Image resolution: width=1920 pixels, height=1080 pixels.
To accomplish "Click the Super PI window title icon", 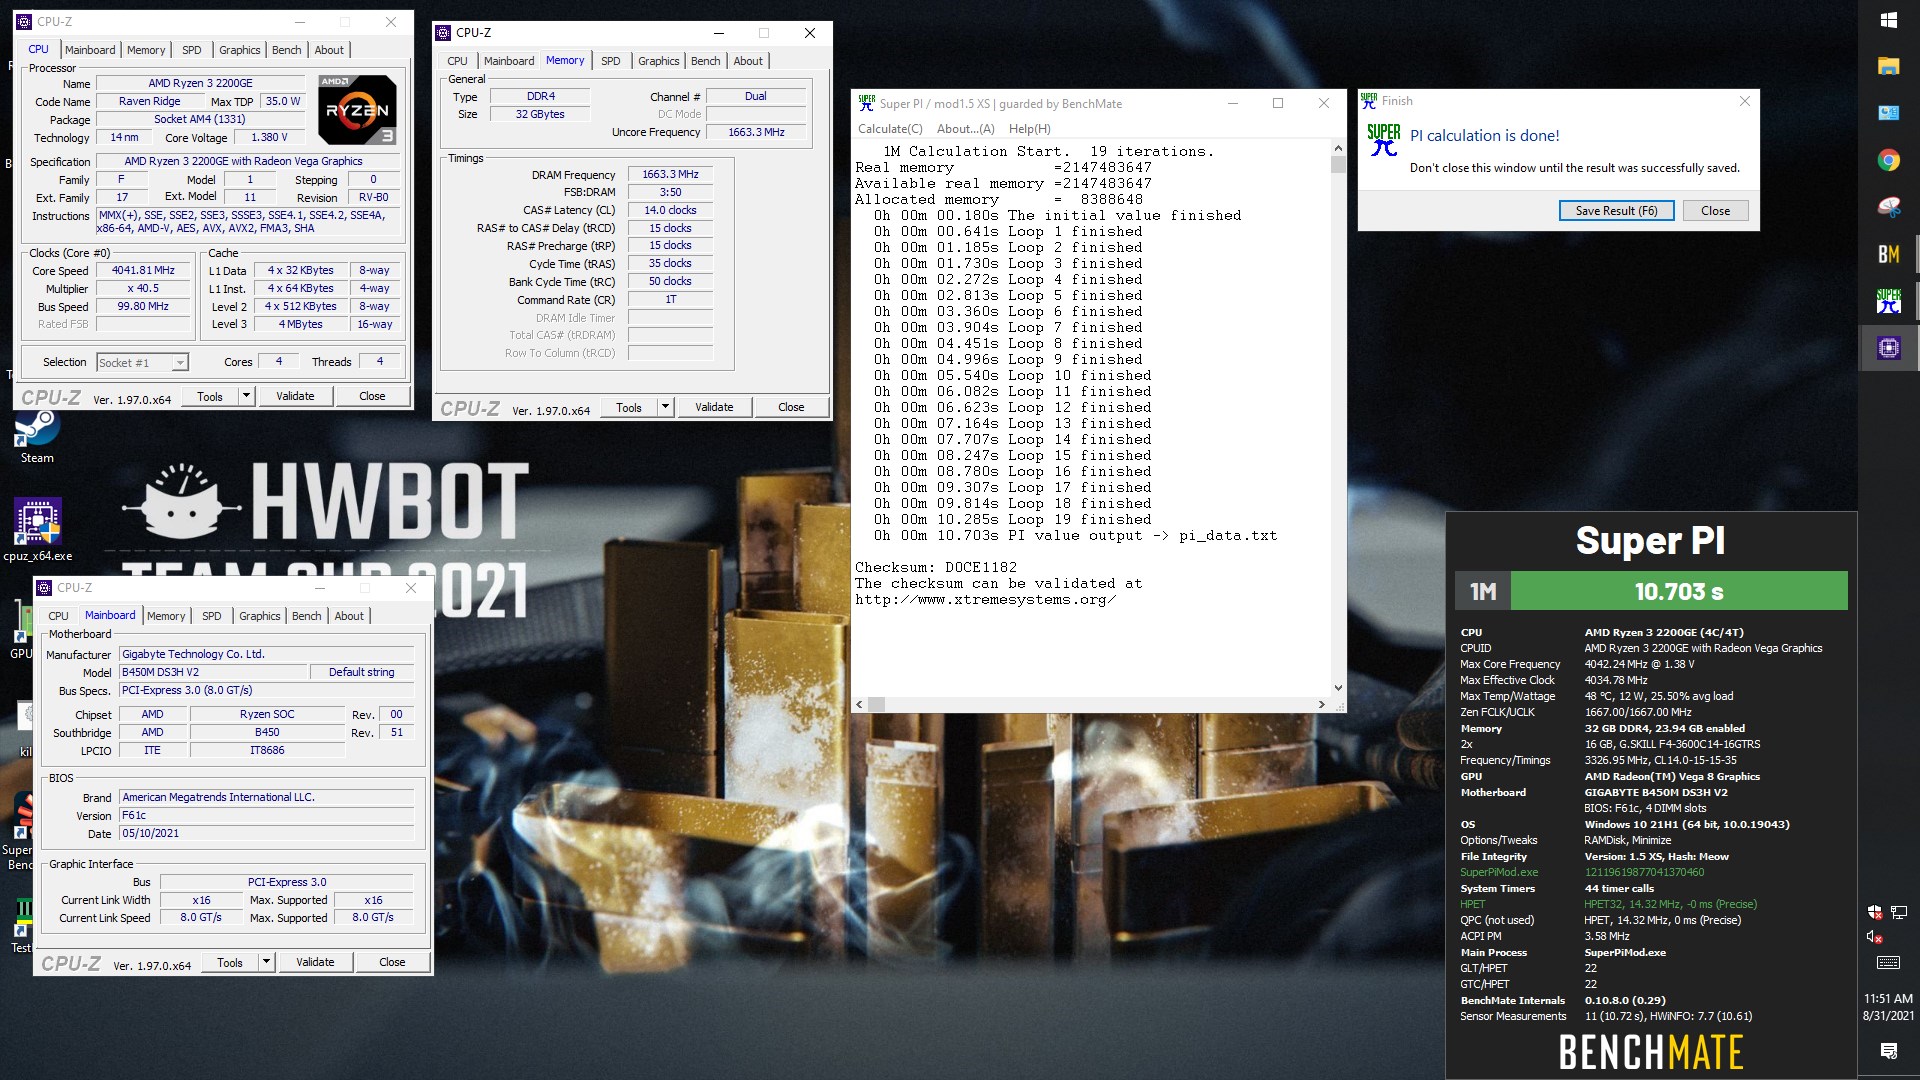I will click(867, 103).
